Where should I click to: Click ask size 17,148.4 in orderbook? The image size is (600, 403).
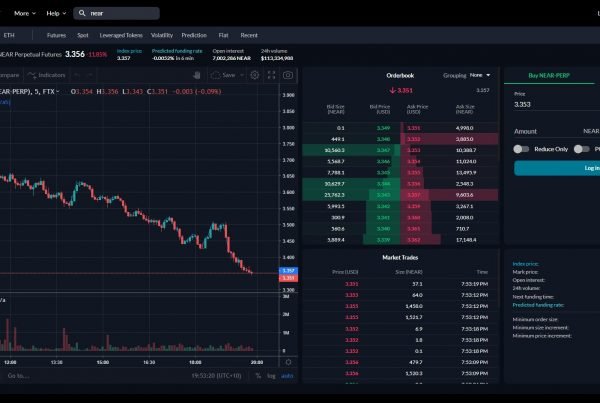[x=466, y=240]
